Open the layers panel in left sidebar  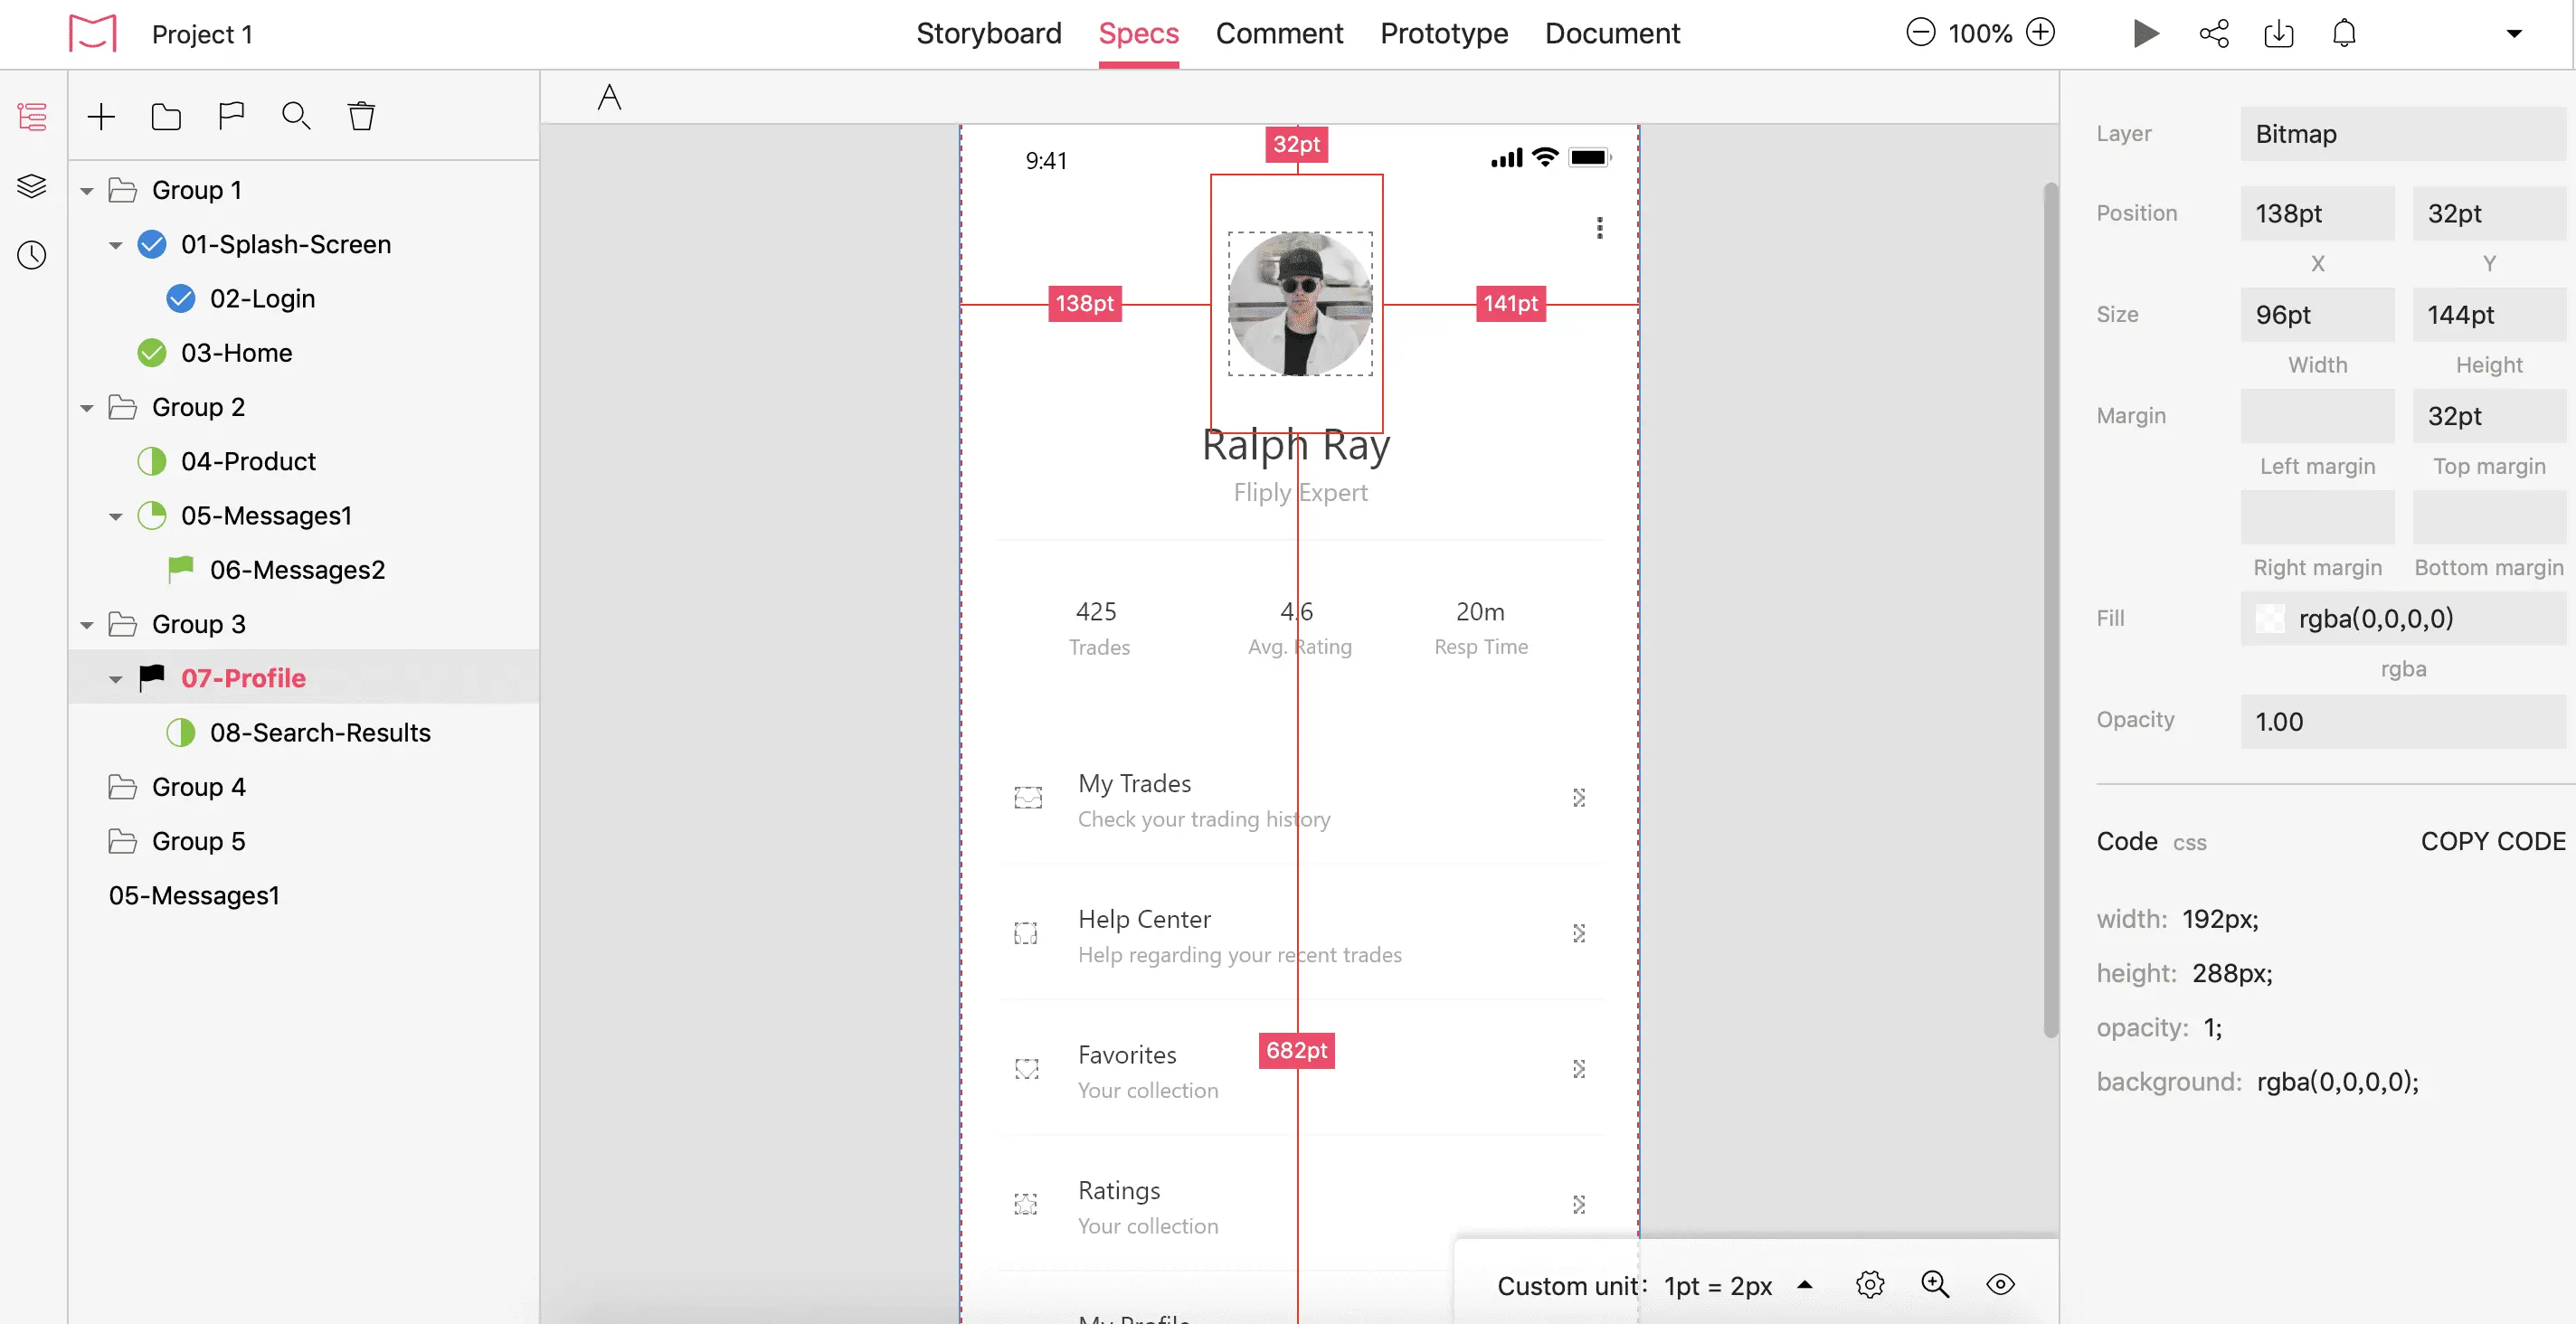click(x=32, y=186)
